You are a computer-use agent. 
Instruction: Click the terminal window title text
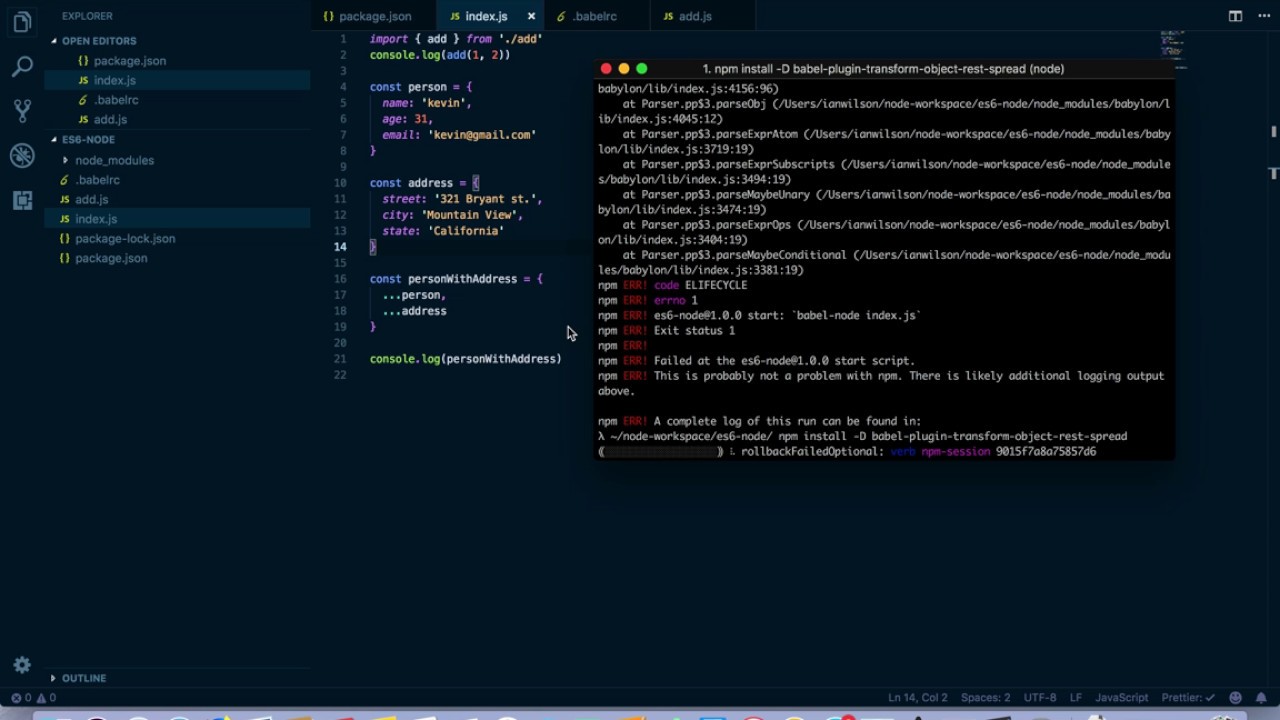(883, 69)
